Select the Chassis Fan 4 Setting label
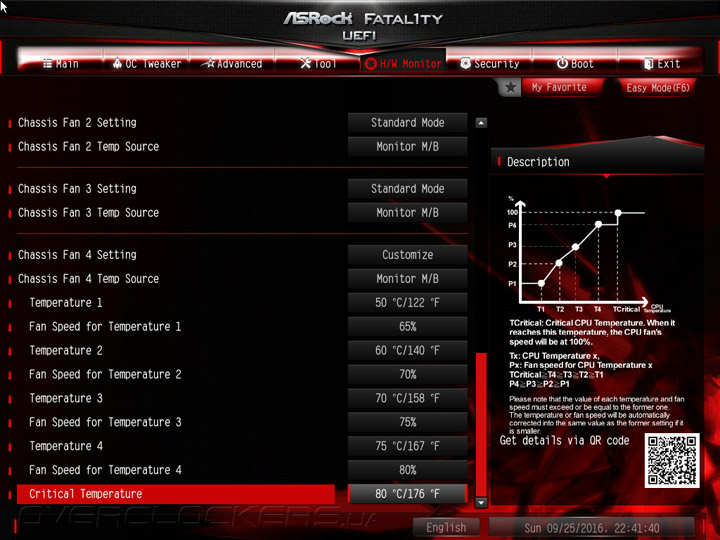Screen dimensions: 720x540 tap(77, 255)
